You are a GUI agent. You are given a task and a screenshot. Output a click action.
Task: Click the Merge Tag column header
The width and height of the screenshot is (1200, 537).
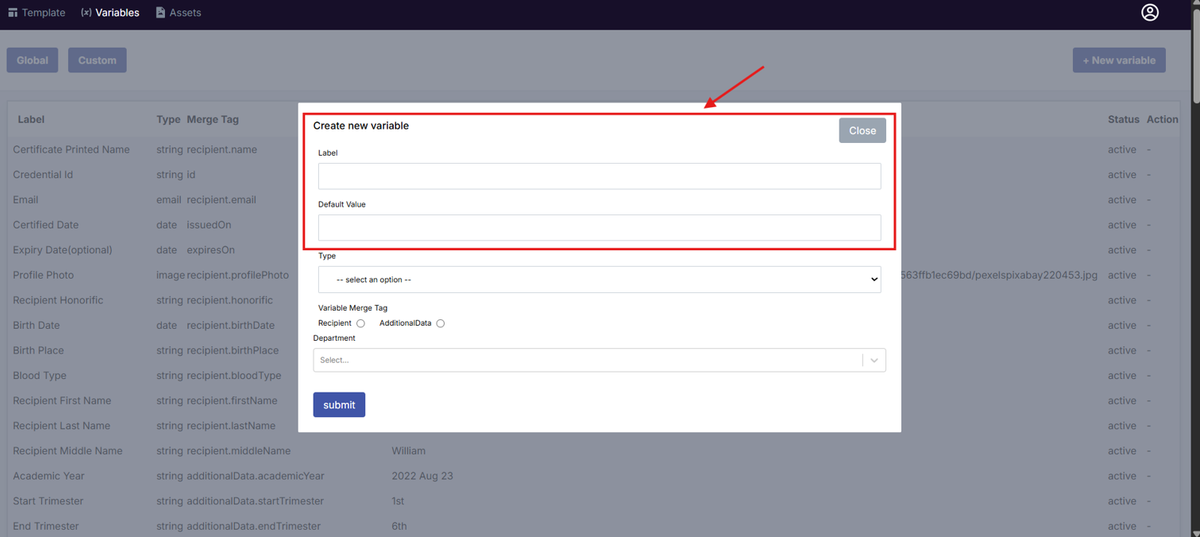click(x=212, y=119)
